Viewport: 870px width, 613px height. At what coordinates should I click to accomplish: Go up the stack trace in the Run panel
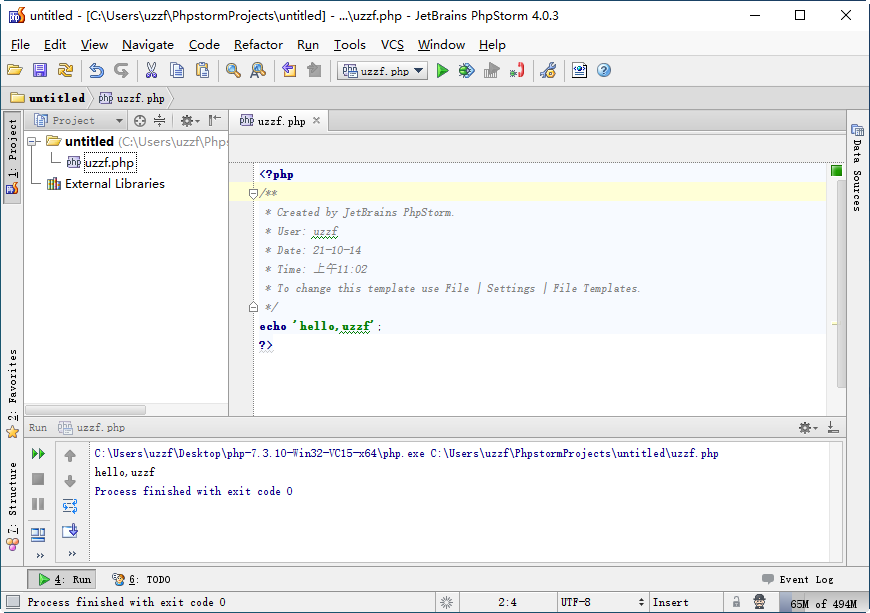pos(70,456)
